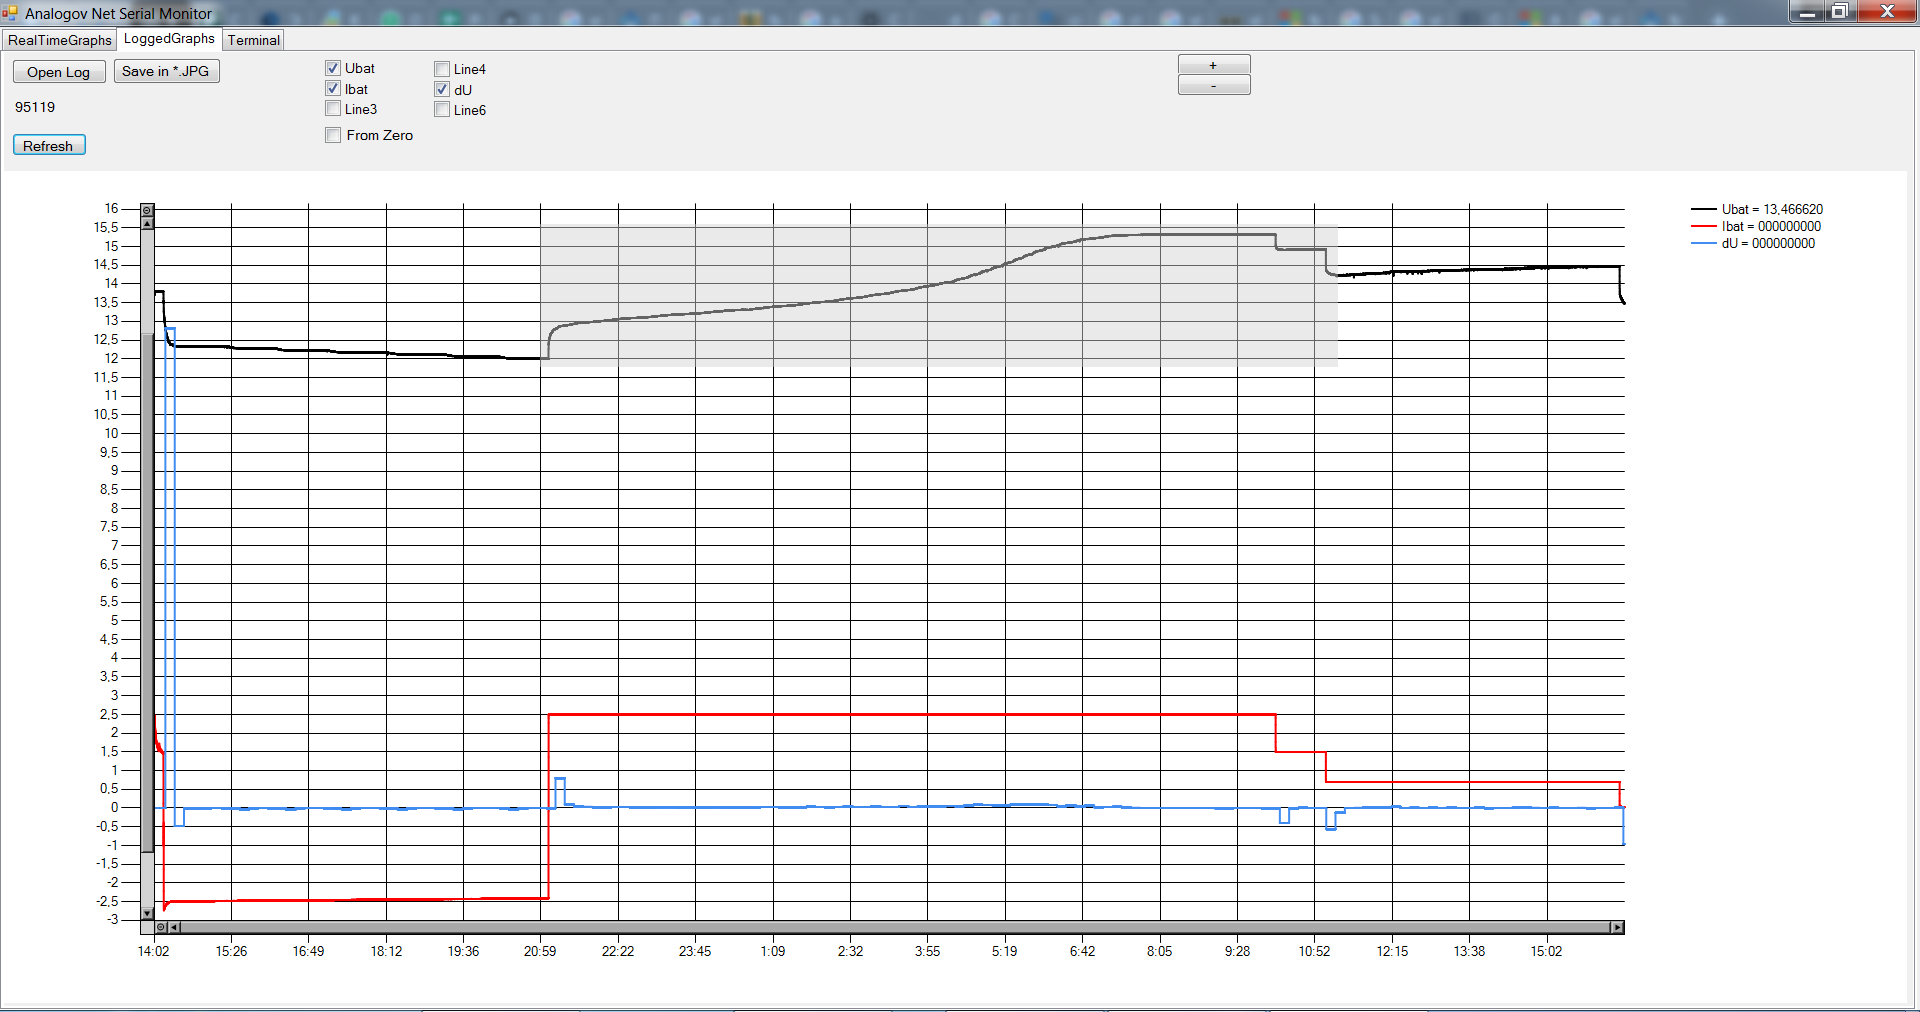Click the vertical axis zoom reset icon
Screen dimensions: 1920x1012
pos(147,210)
